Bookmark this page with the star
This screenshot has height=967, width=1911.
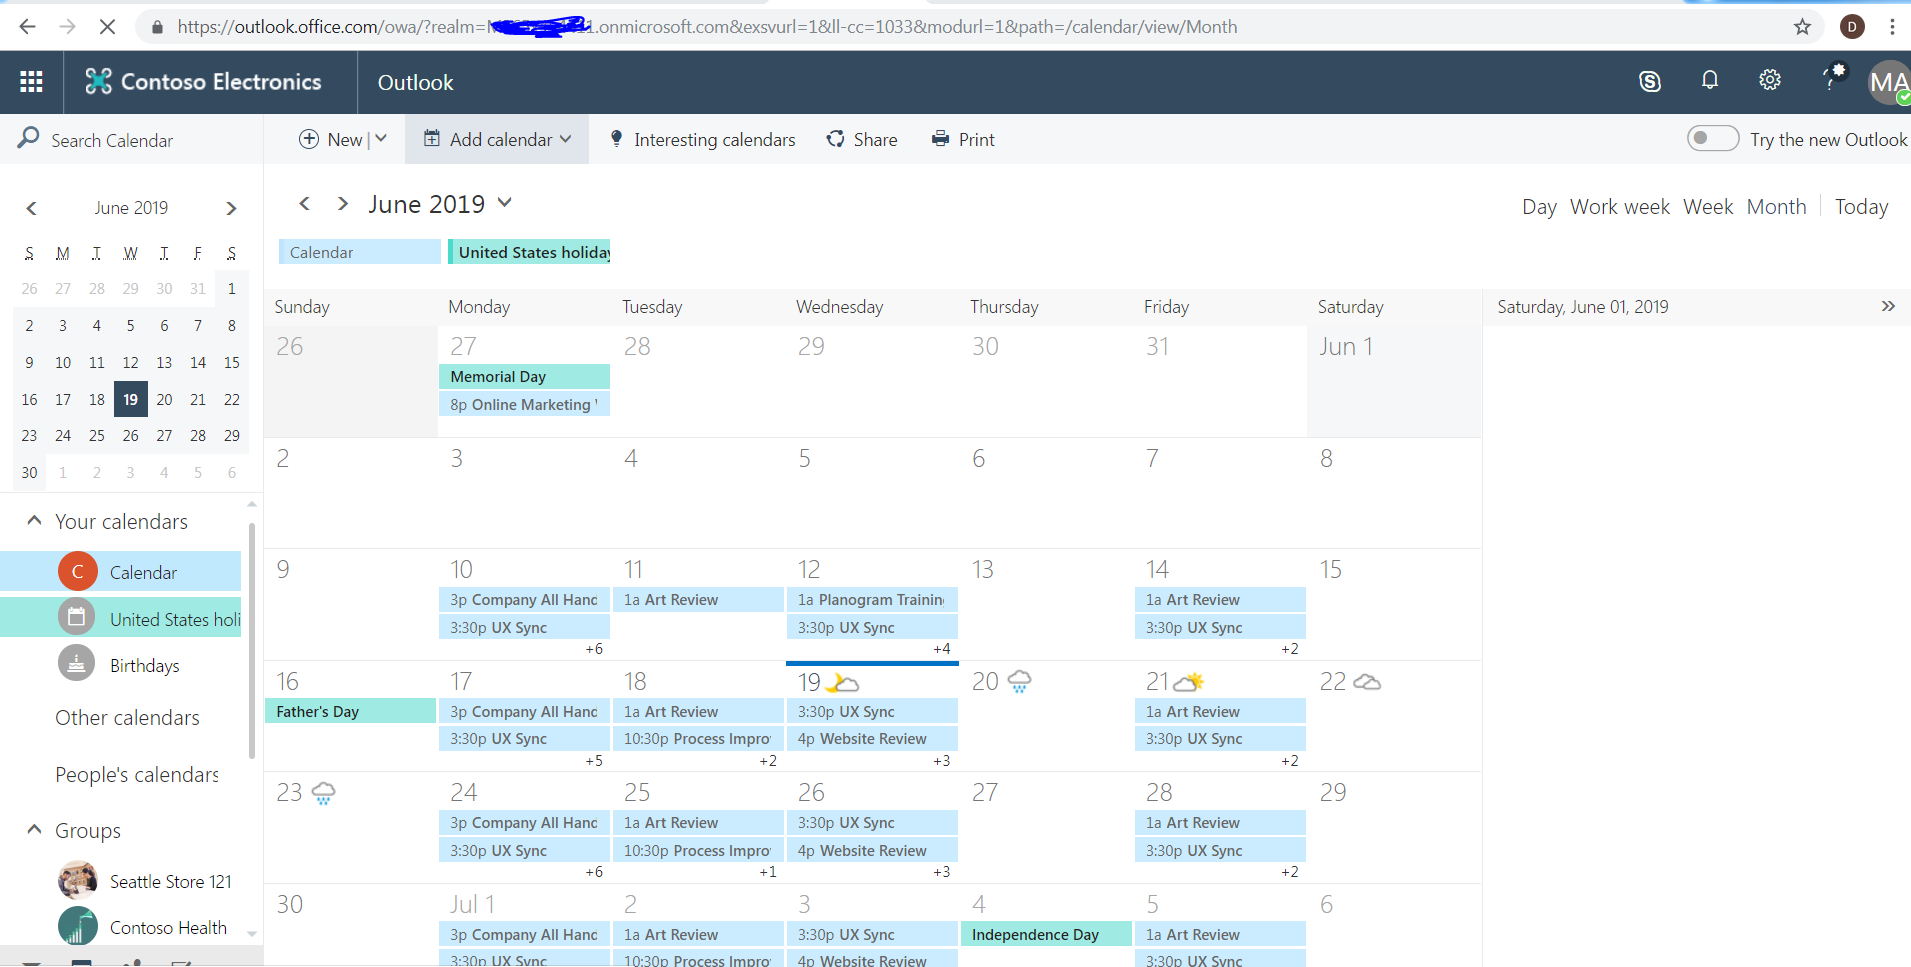[x=1802, y=27]
